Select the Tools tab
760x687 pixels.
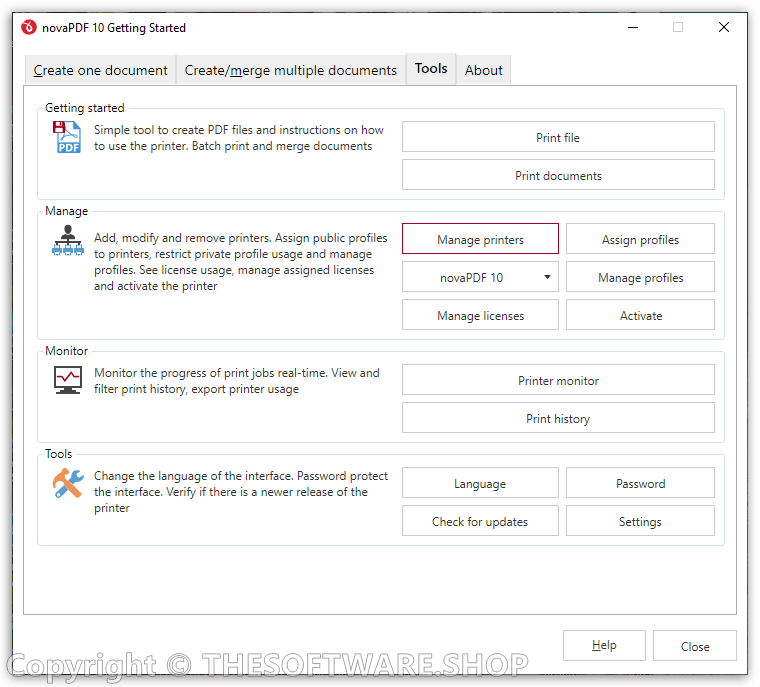pyautogui.click(x=431, y=68)
